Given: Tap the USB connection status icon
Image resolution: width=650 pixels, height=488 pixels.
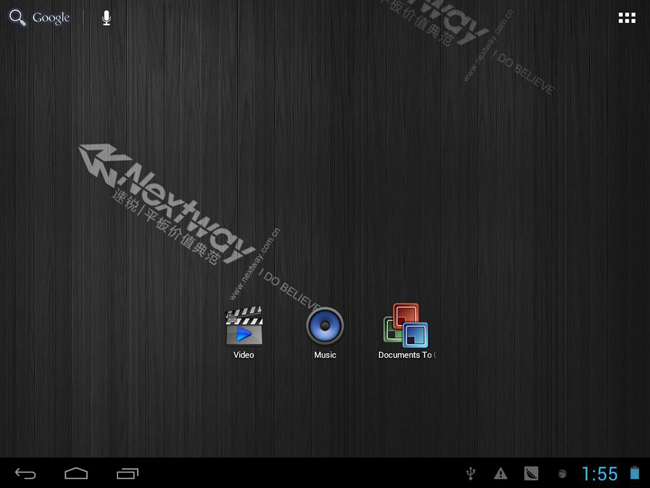Looking at the screenshot, I should click(x=471, y=473).
